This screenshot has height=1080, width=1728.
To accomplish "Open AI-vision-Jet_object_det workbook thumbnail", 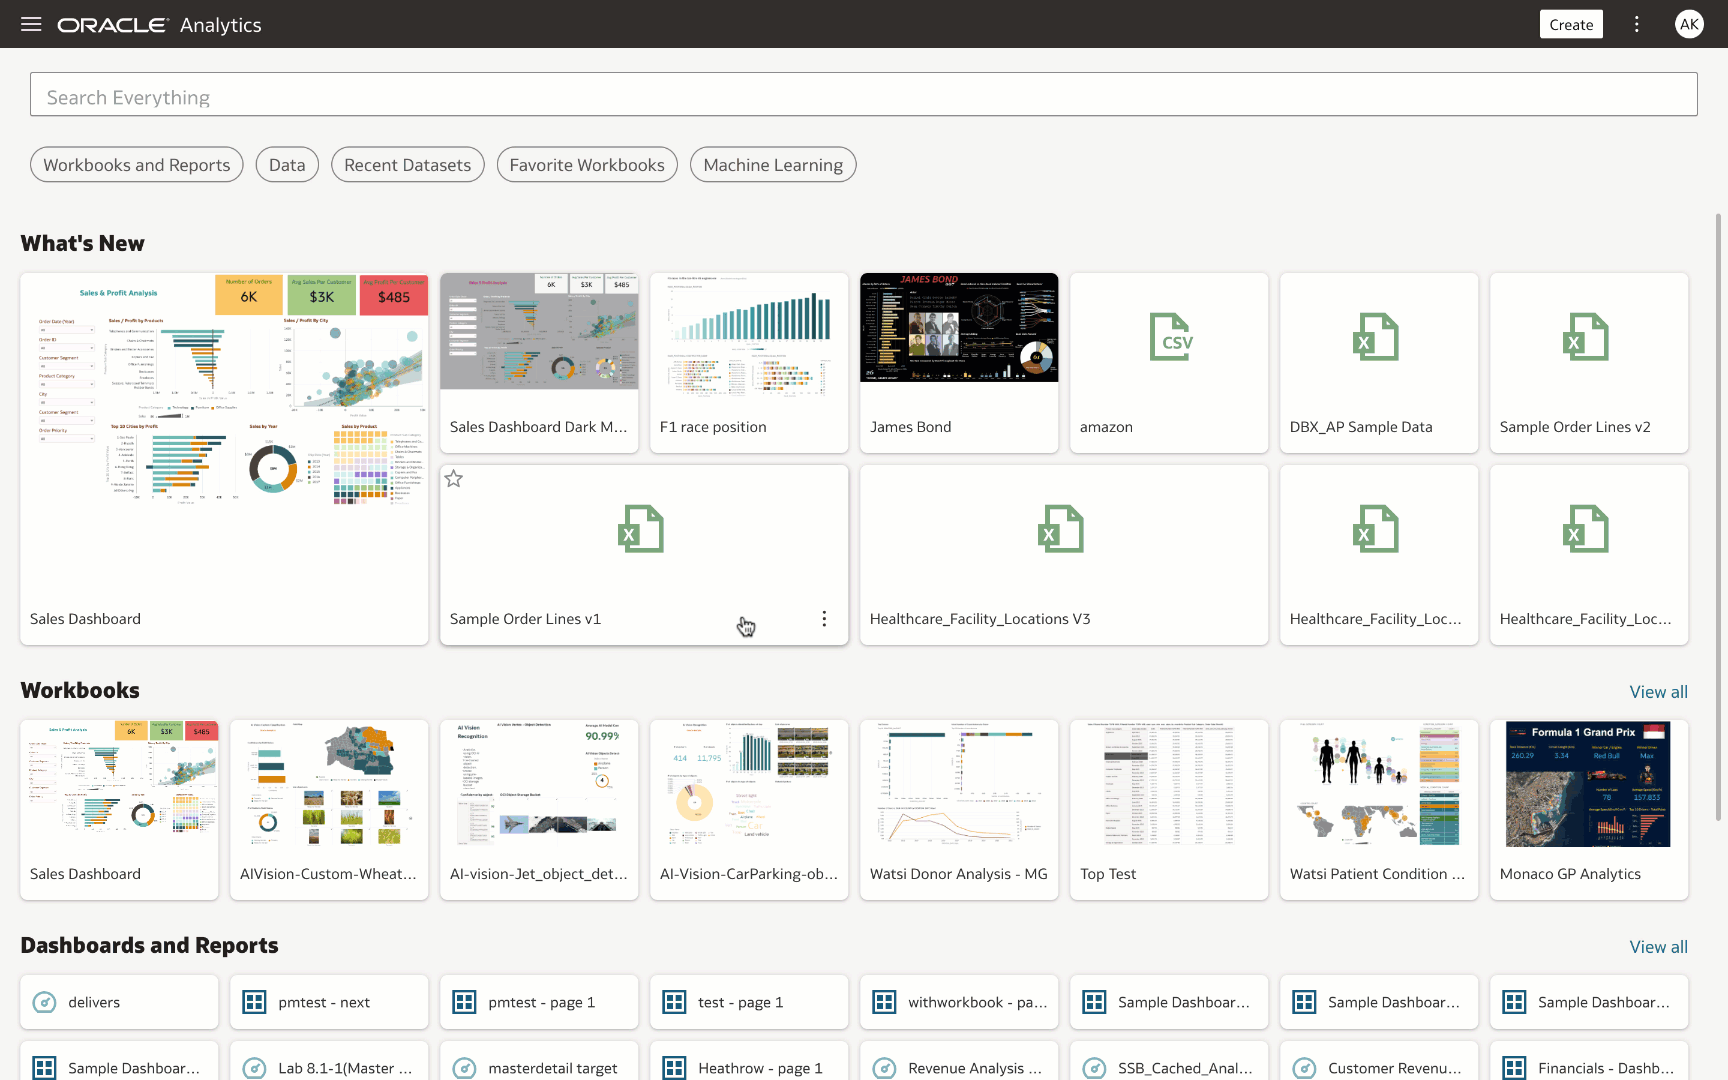I will 539,785.
